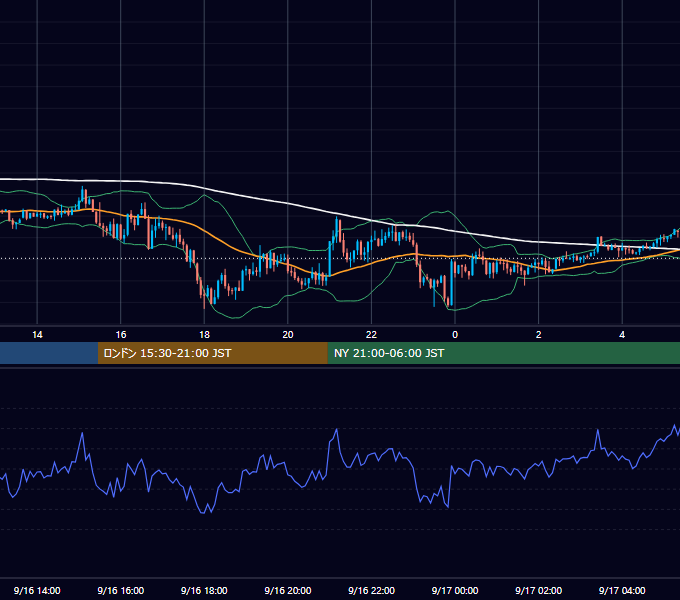The image size is (680, 600).
Task: Click the hour label 22 on the price chart axis
Action: [x=371, y=334]
